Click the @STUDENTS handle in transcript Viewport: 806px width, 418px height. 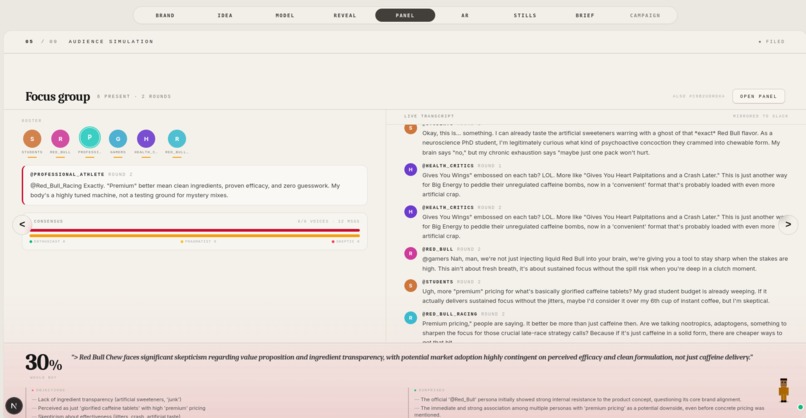pos(437,282)
